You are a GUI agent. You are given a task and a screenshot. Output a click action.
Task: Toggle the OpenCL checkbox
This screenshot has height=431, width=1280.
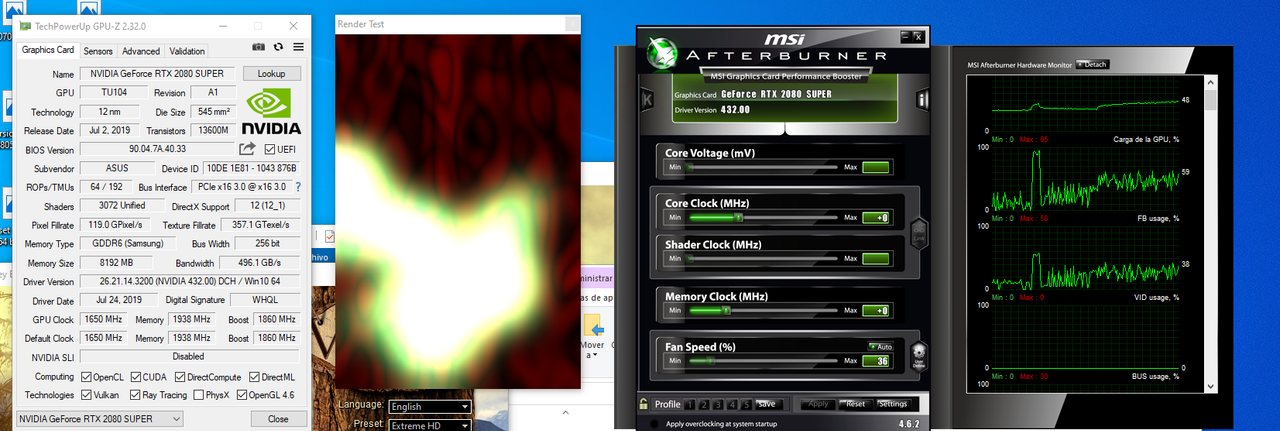tap(85, 377)
